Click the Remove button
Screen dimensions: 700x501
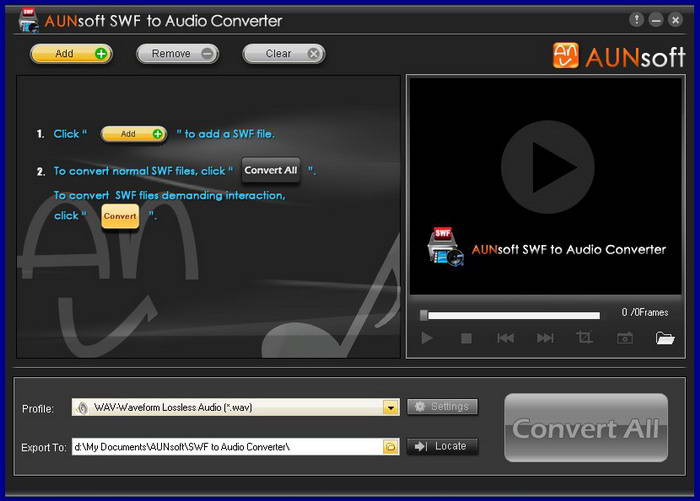[177, 54]
